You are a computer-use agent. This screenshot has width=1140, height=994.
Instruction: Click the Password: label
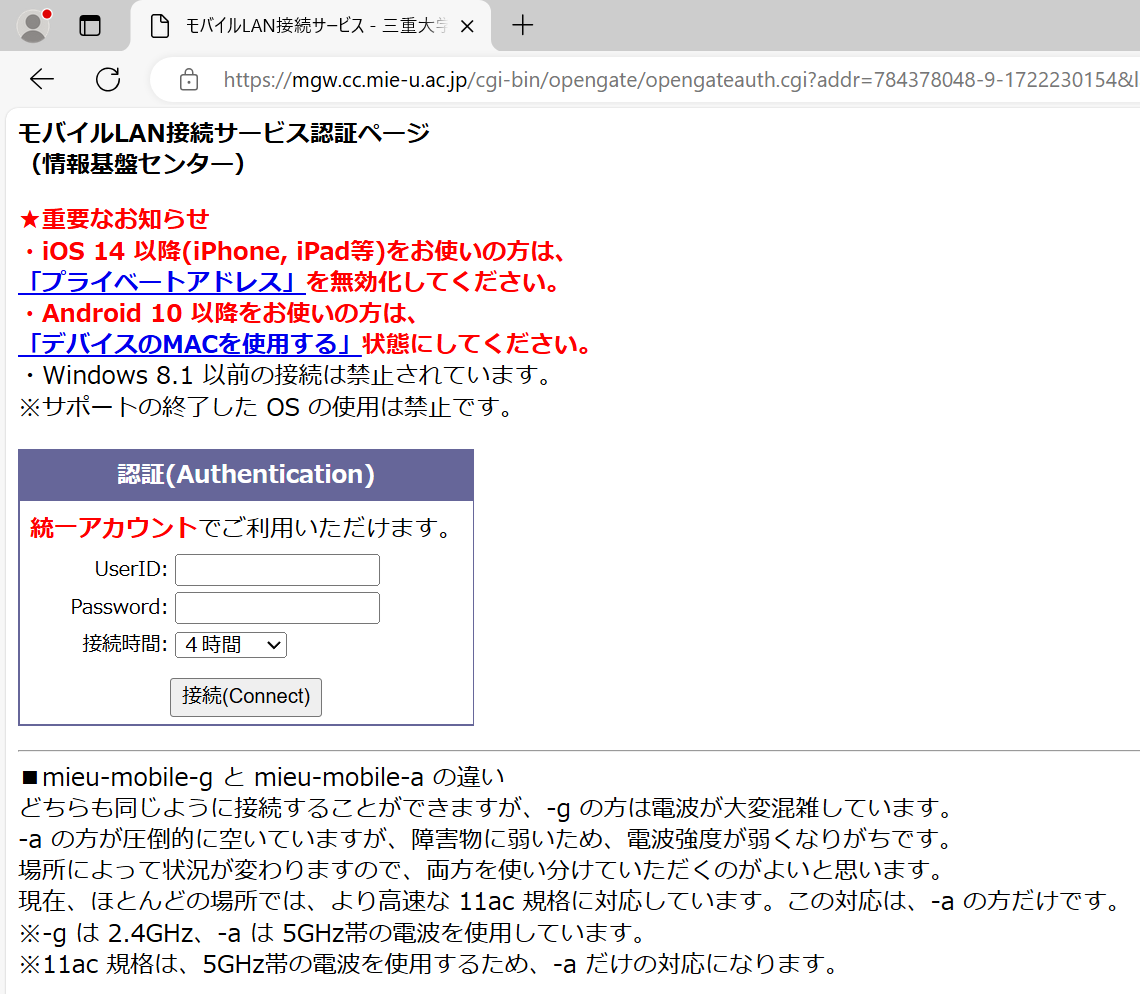click(119, 606)
